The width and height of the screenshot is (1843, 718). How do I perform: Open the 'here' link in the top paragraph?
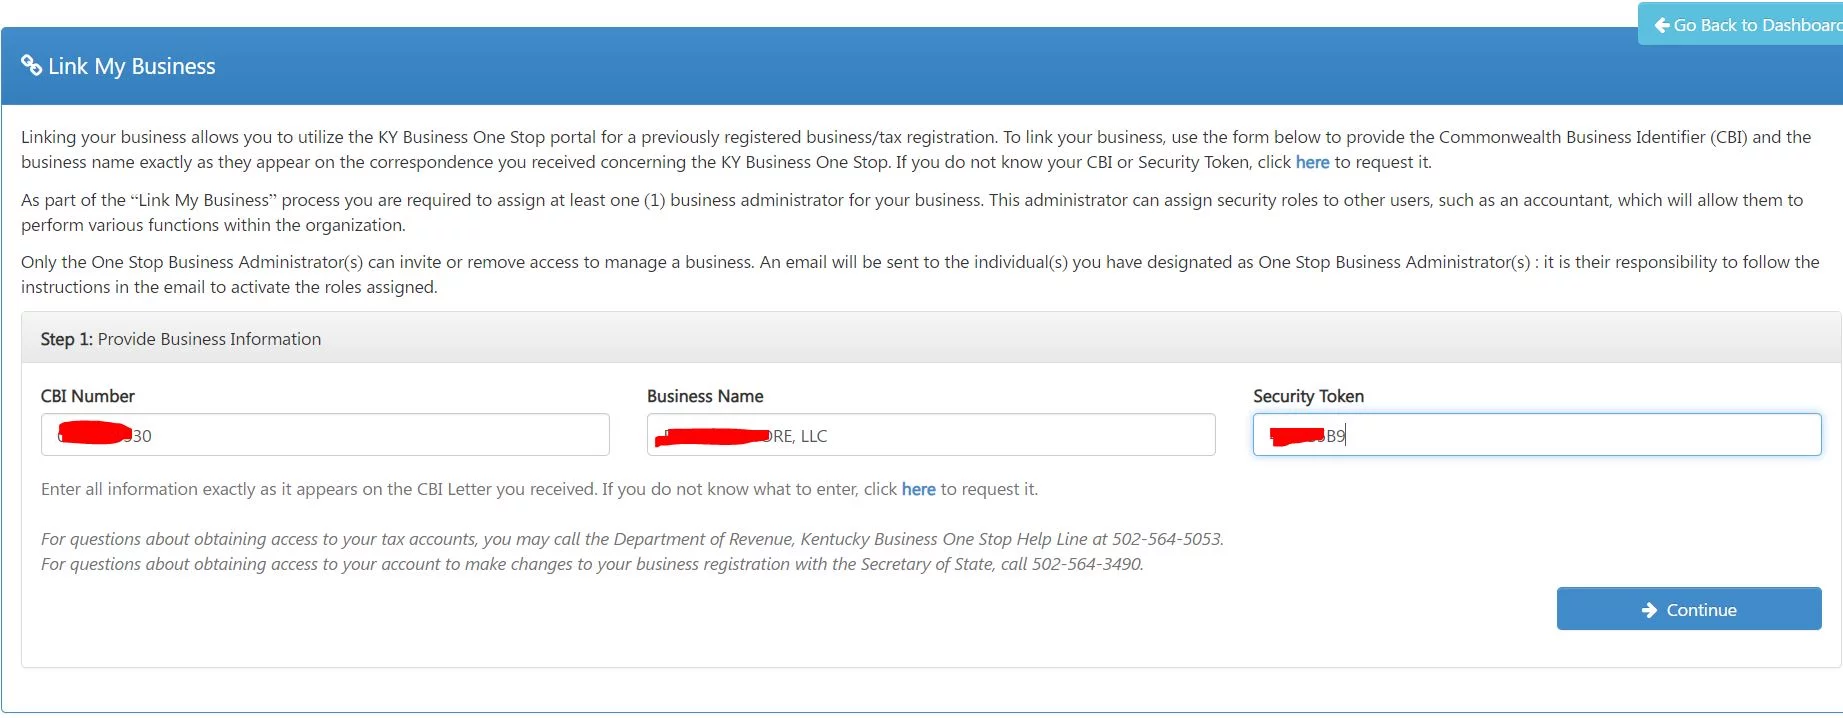pyautogui.click(x=1312, y=162)
